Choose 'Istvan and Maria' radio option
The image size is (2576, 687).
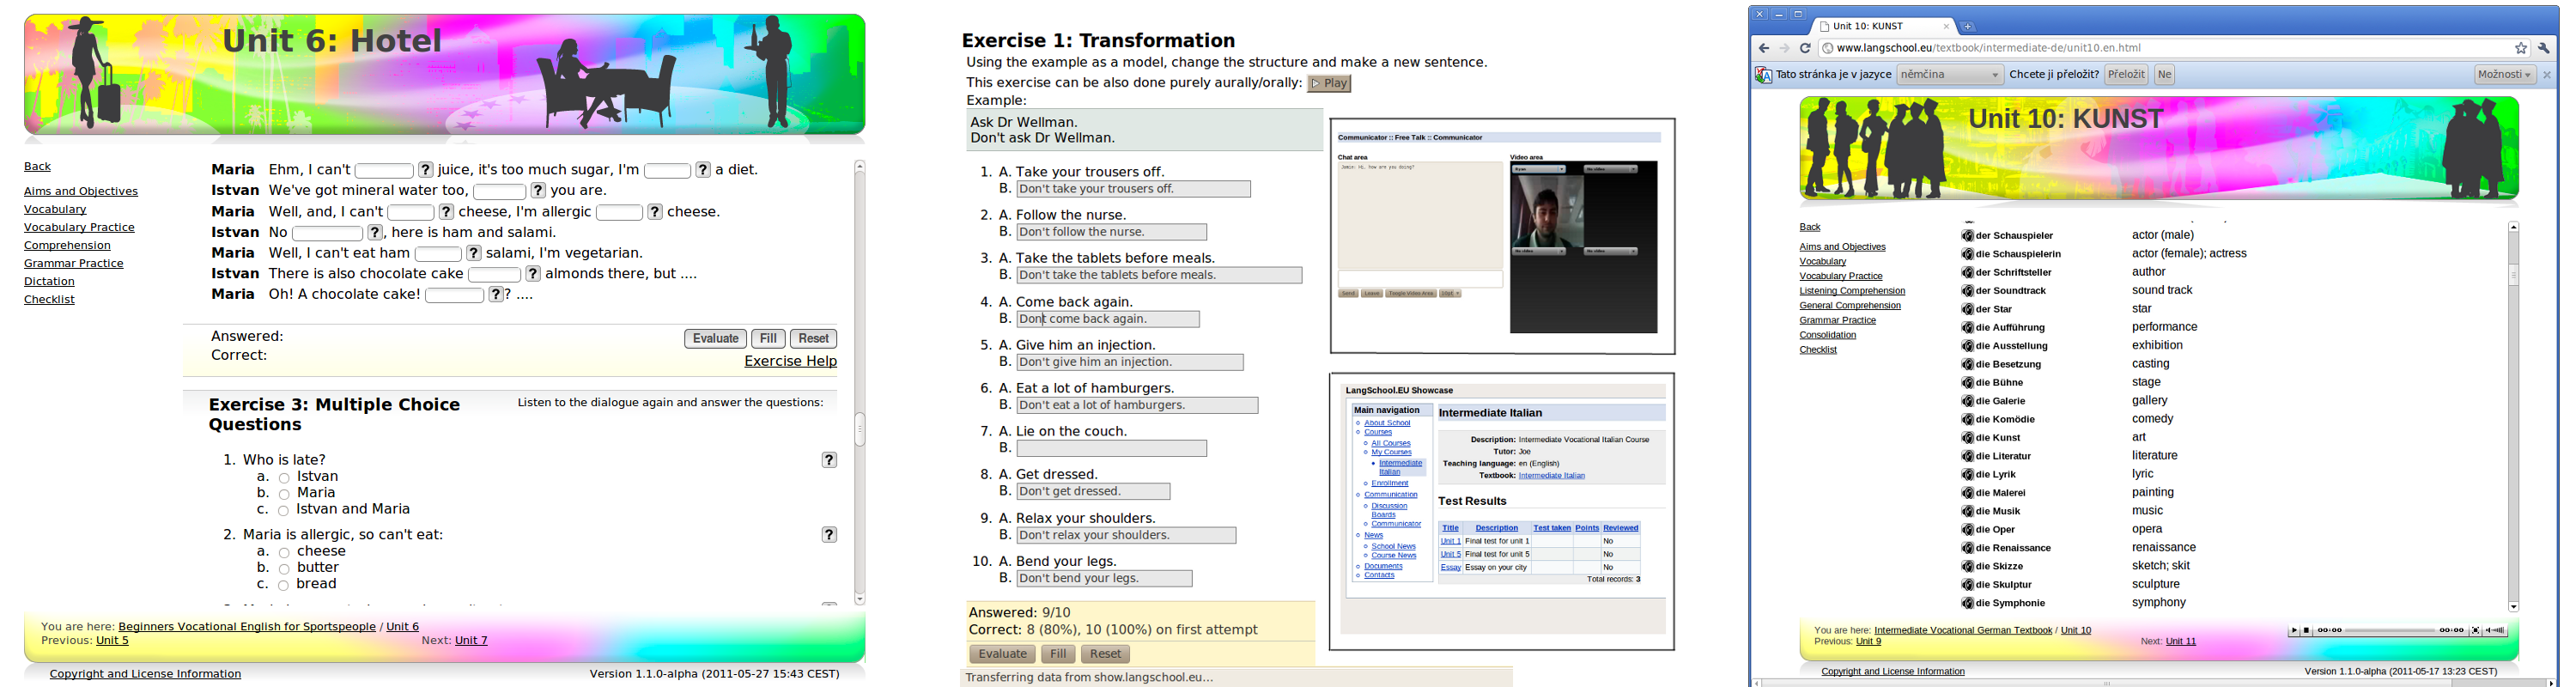pyautogui.click(x=284, y=510)
